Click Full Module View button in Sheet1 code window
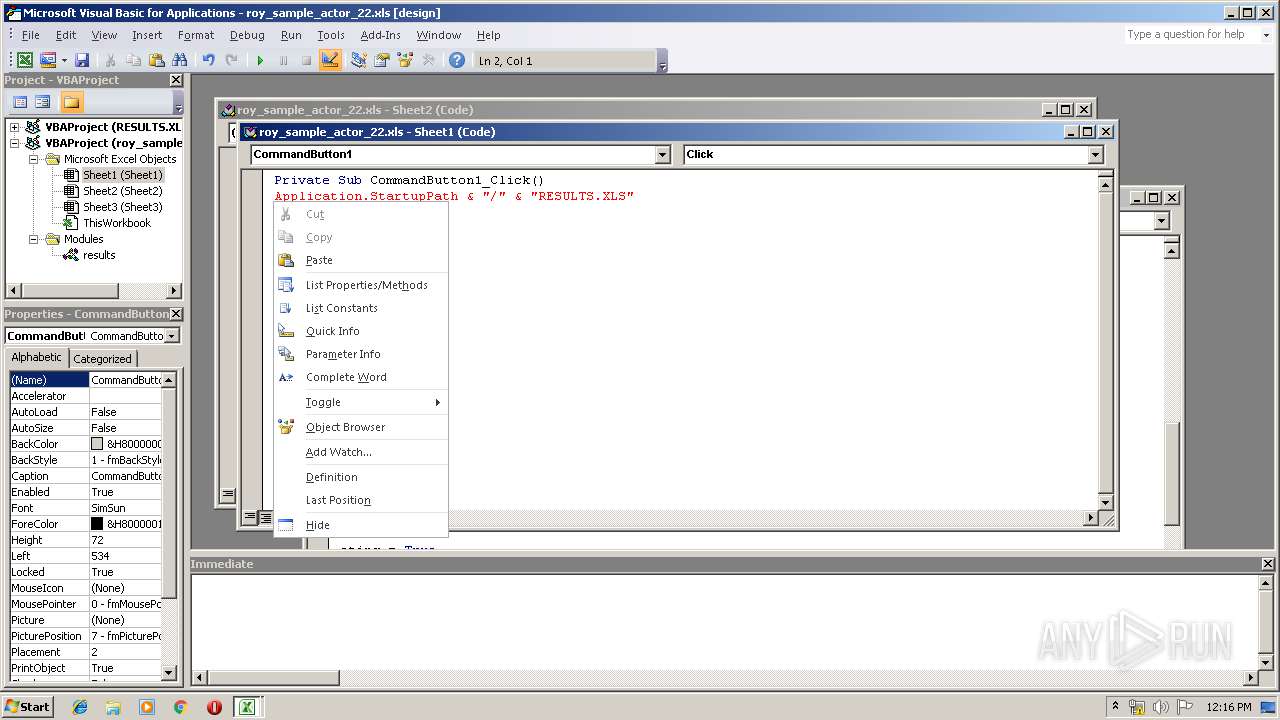This screenshot has height=720, width=1280. point(265,518)
